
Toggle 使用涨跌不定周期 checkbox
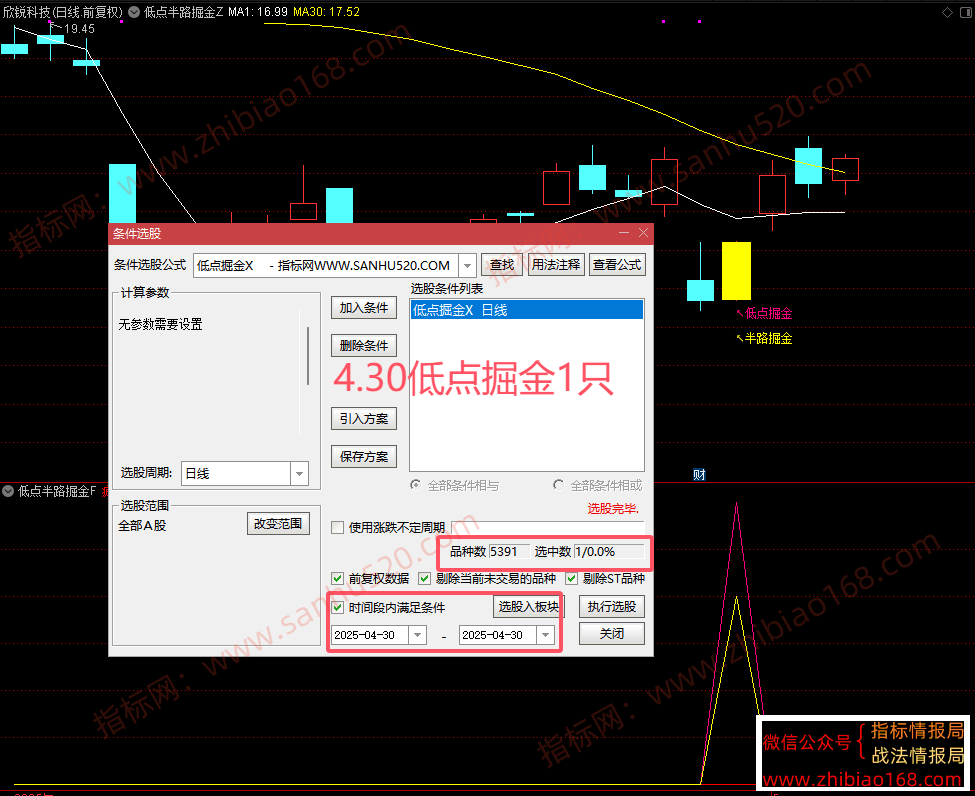(x=338, y=527)
